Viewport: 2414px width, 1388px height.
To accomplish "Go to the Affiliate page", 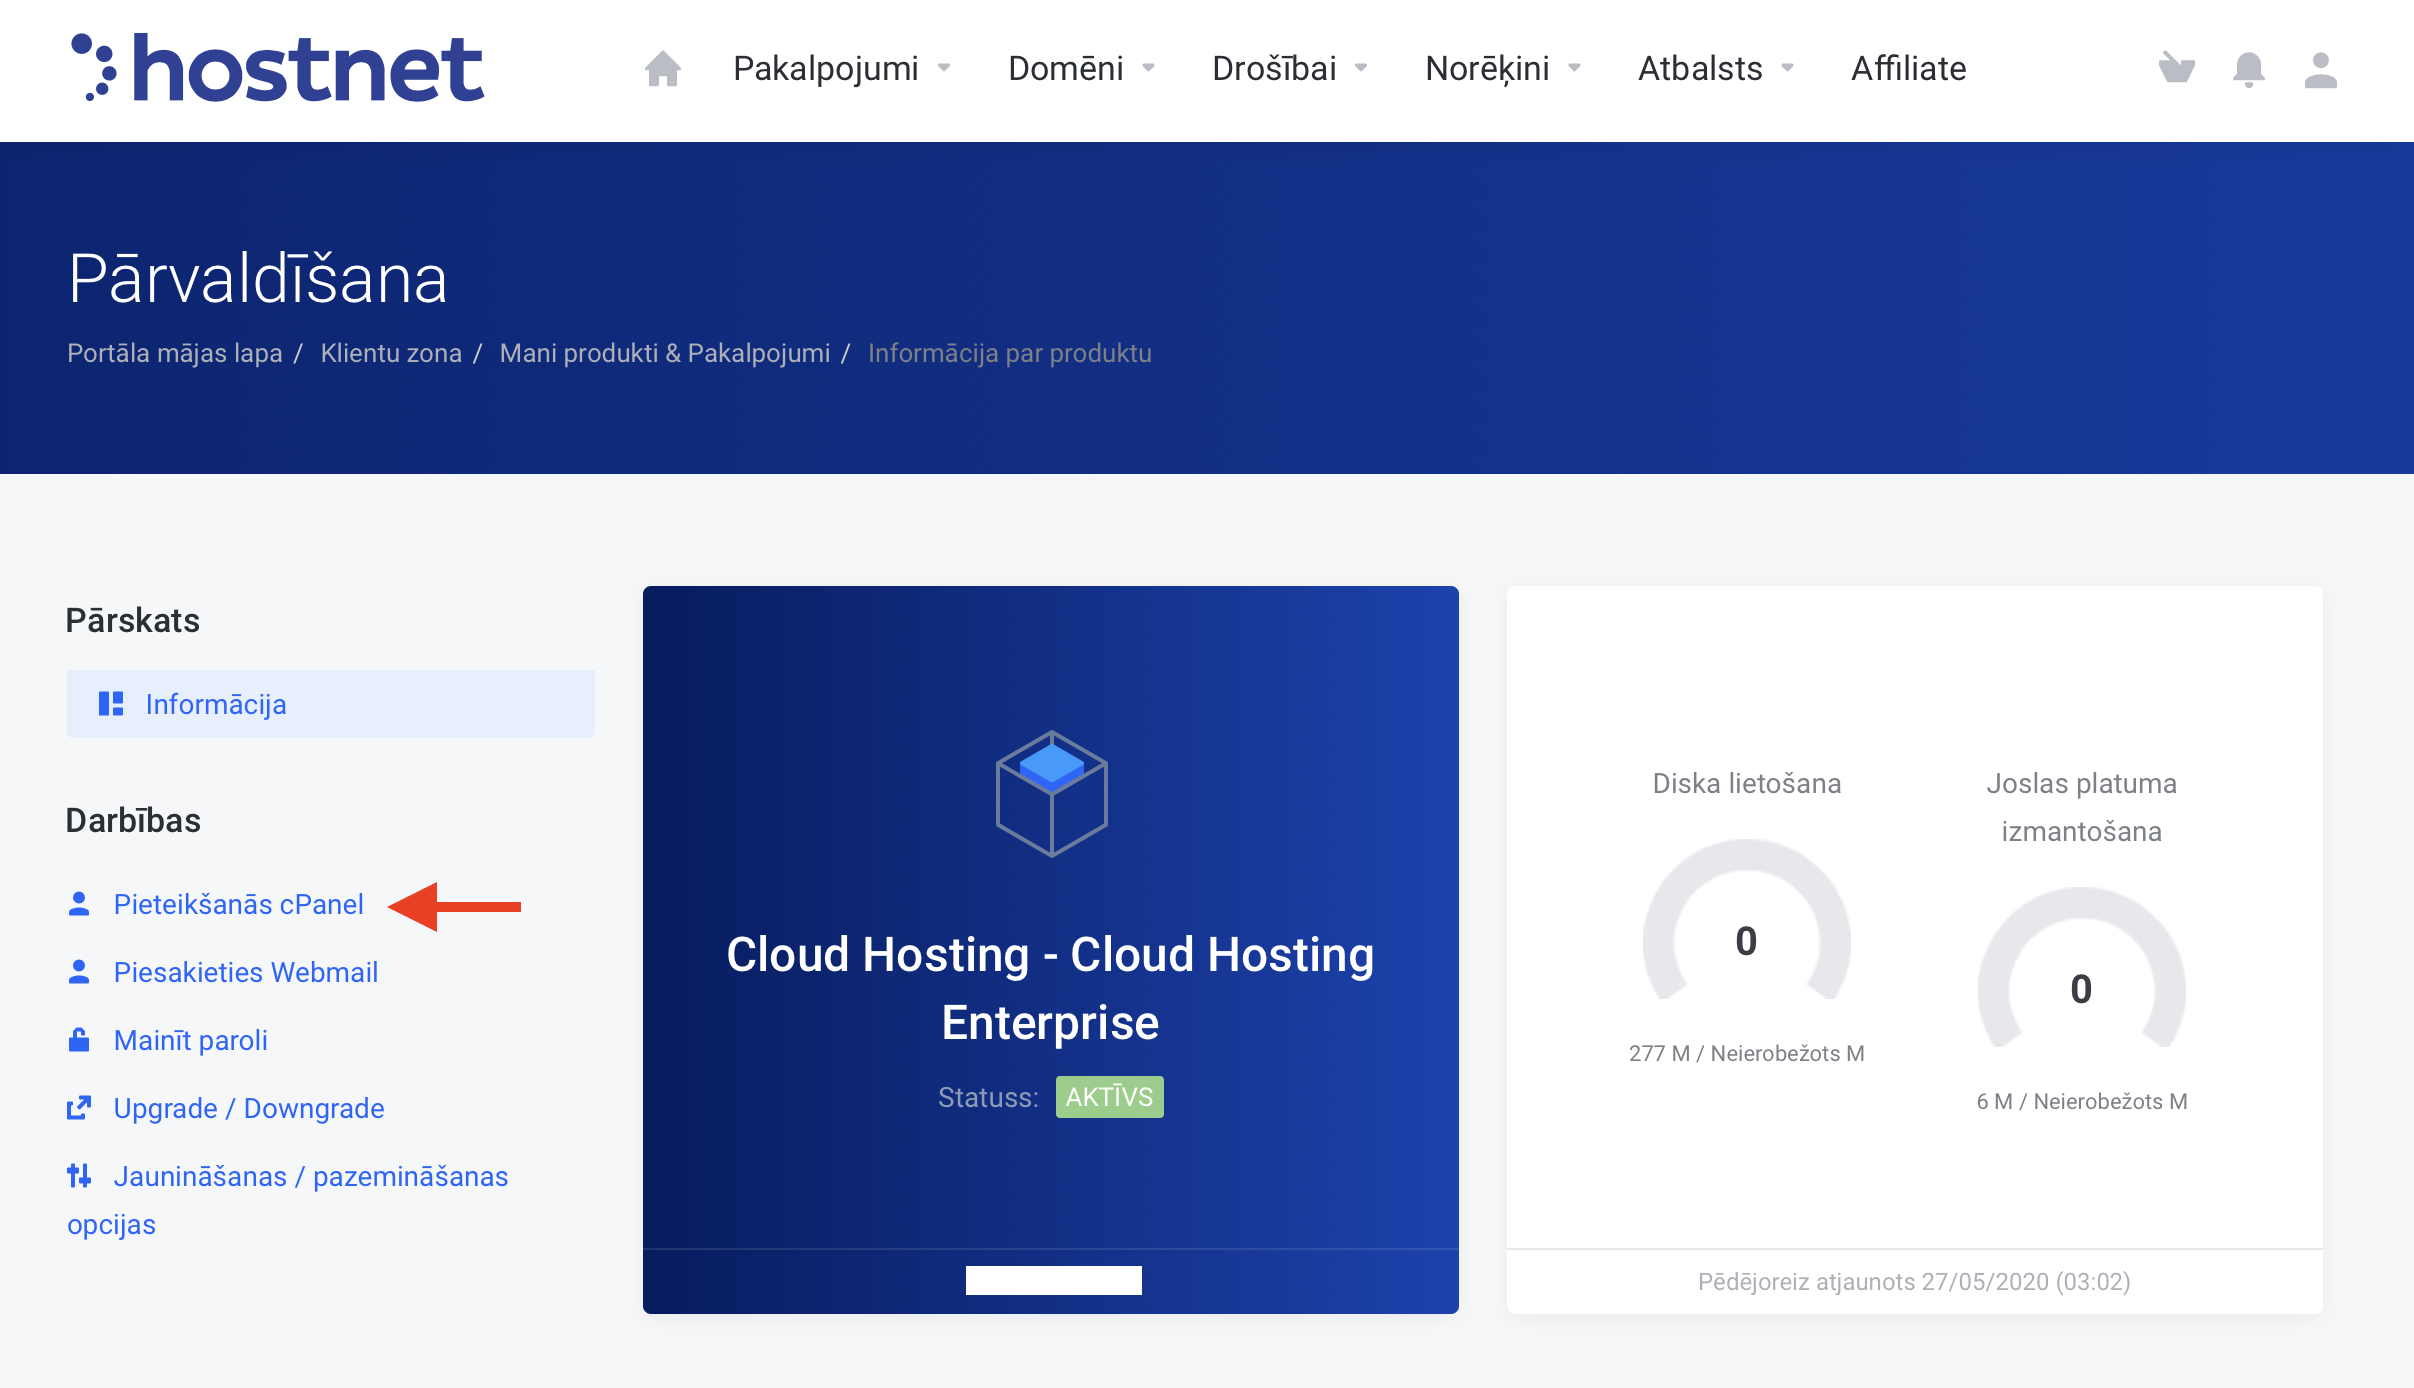I will tap(1908, 69).
